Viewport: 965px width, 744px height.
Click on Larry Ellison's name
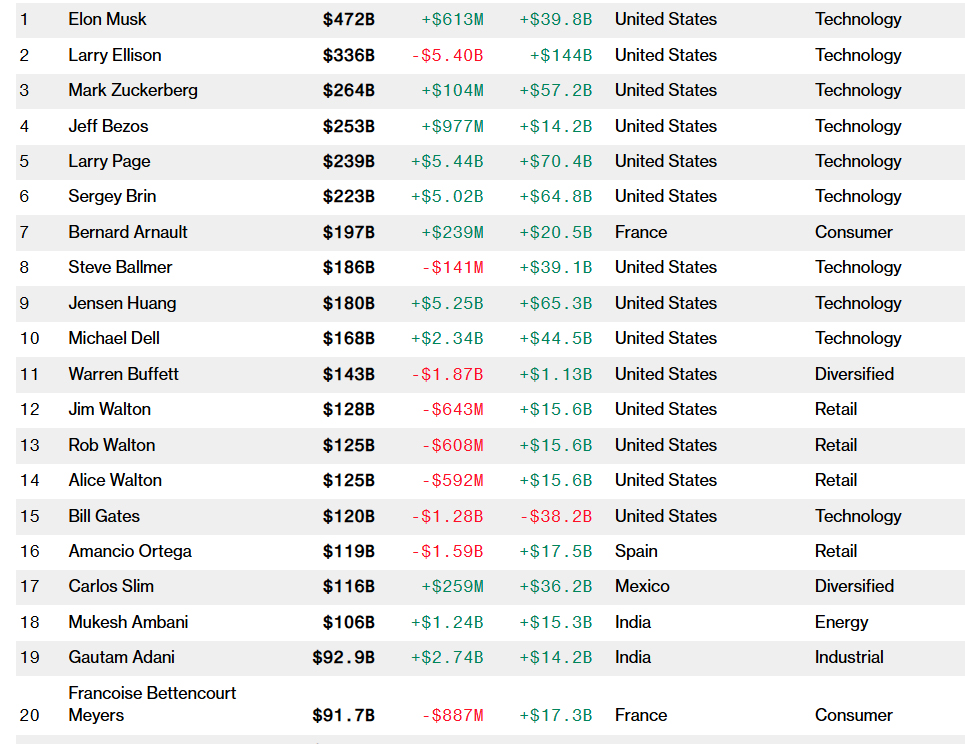[x=114, y=55]
